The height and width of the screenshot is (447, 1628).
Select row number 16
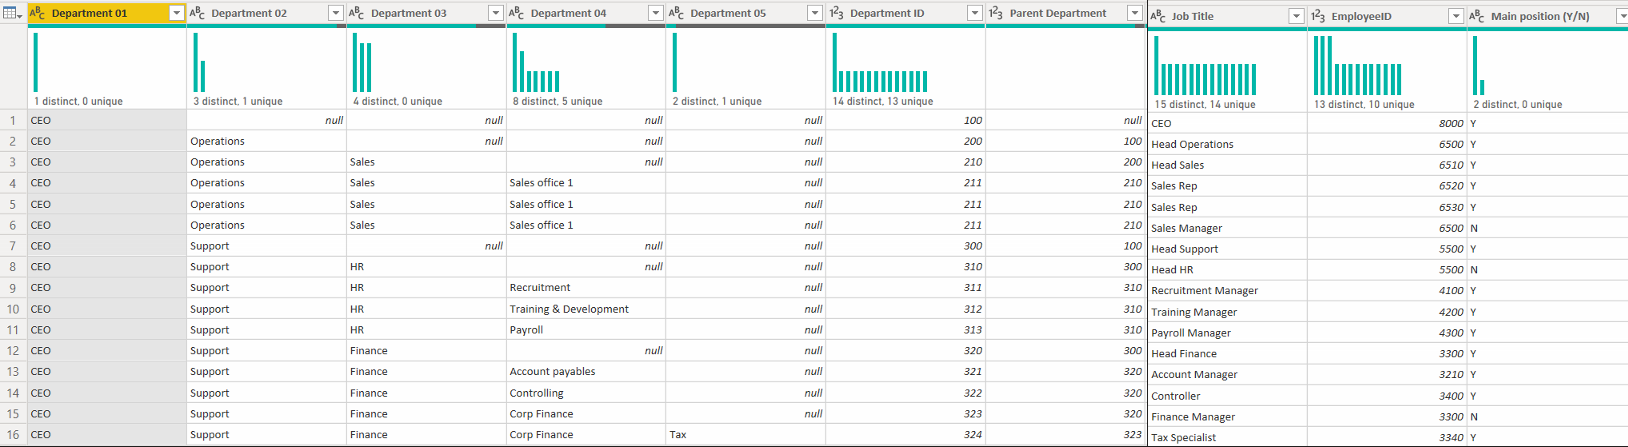click(x=13, y=434)
